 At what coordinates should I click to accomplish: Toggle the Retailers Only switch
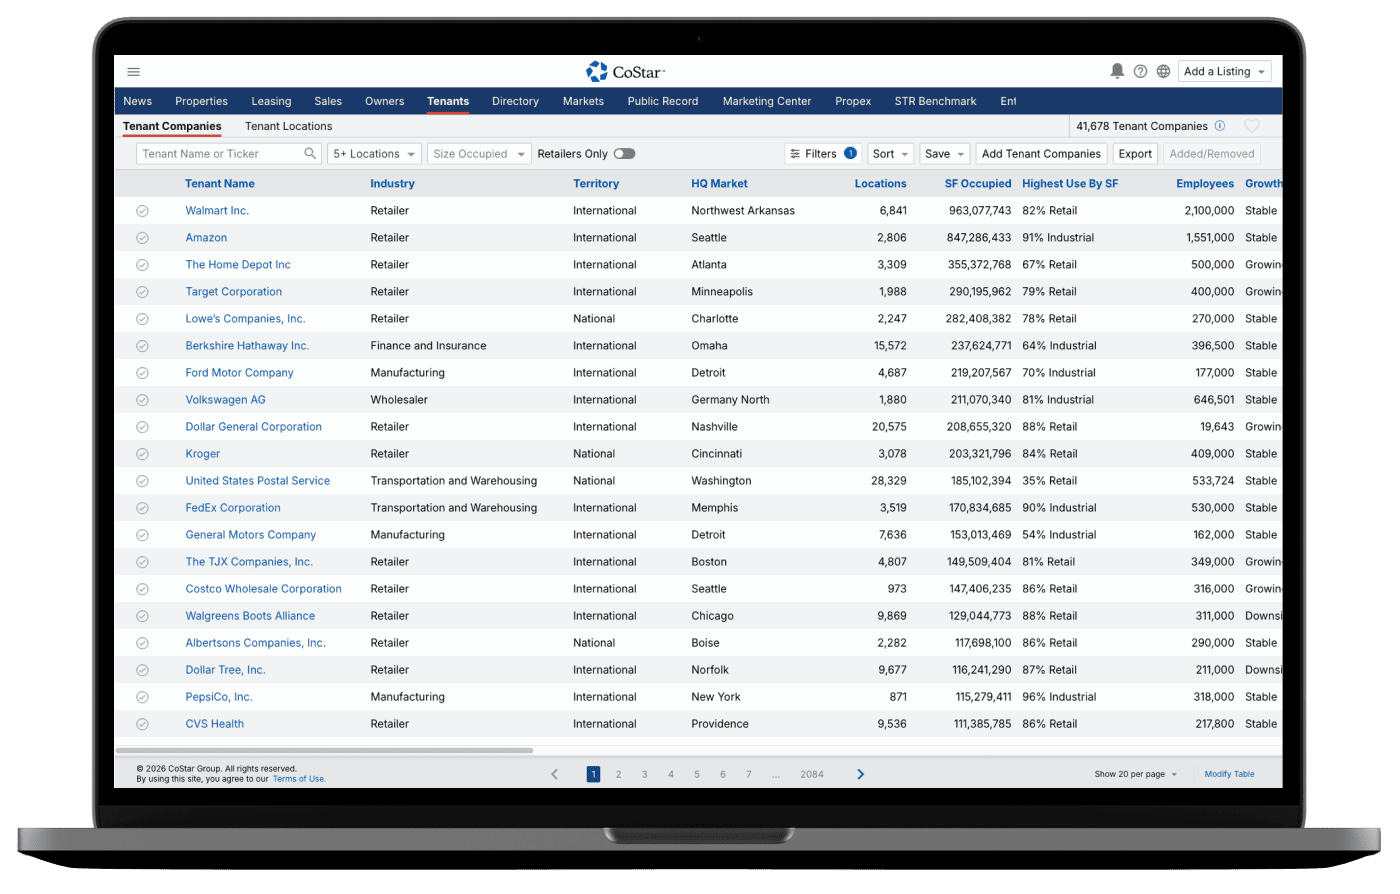624,154
